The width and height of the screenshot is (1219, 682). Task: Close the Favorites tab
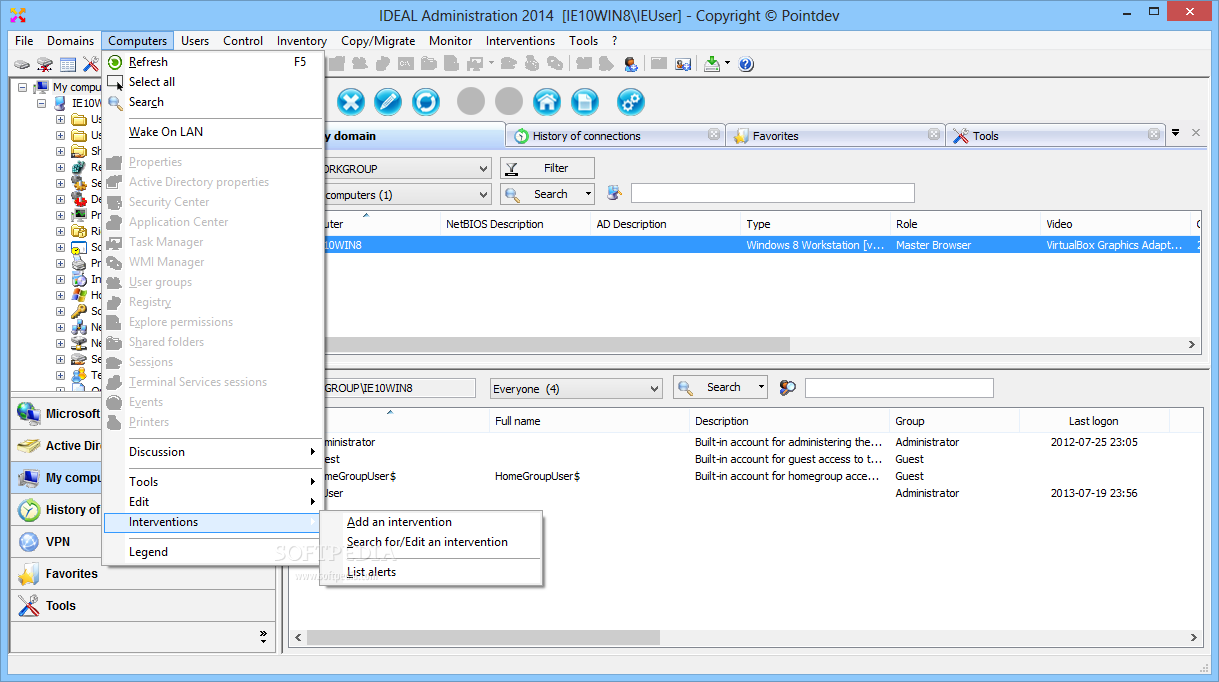click(x=934, y=134)
